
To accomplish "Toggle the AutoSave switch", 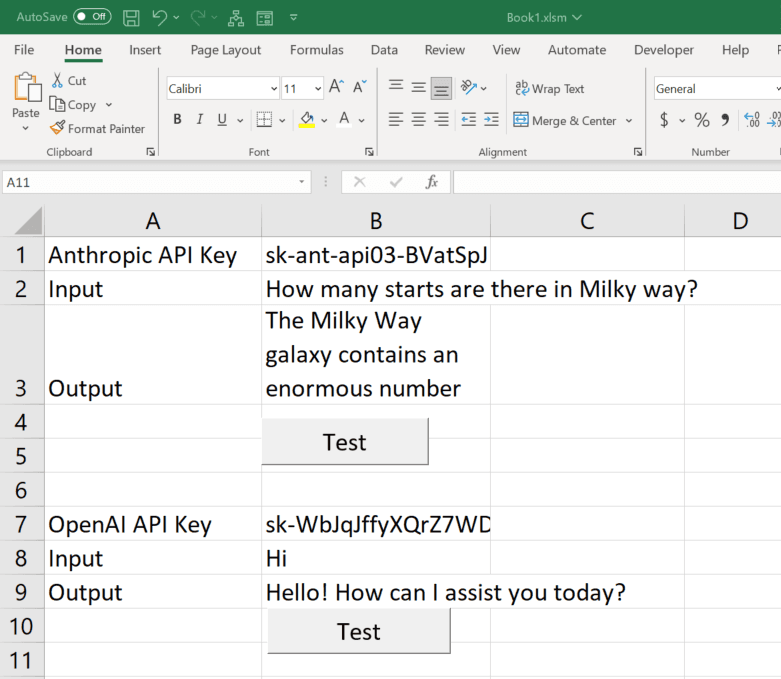I will coord(92,17).
